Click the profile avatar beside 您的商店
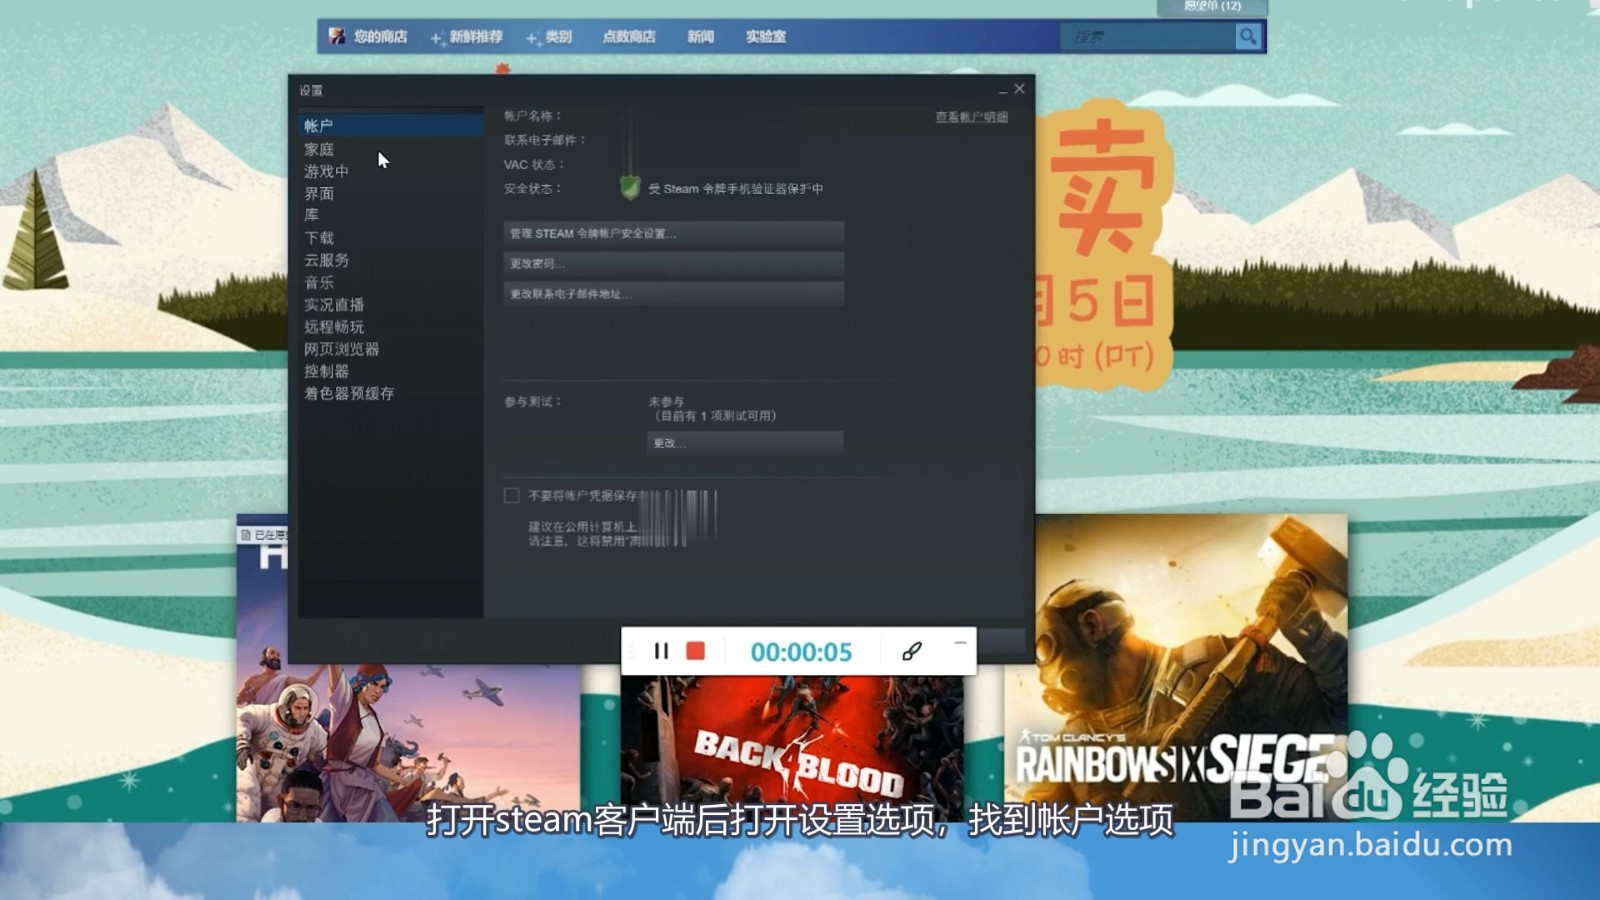The image size is (1600, 900). point(337,36)
